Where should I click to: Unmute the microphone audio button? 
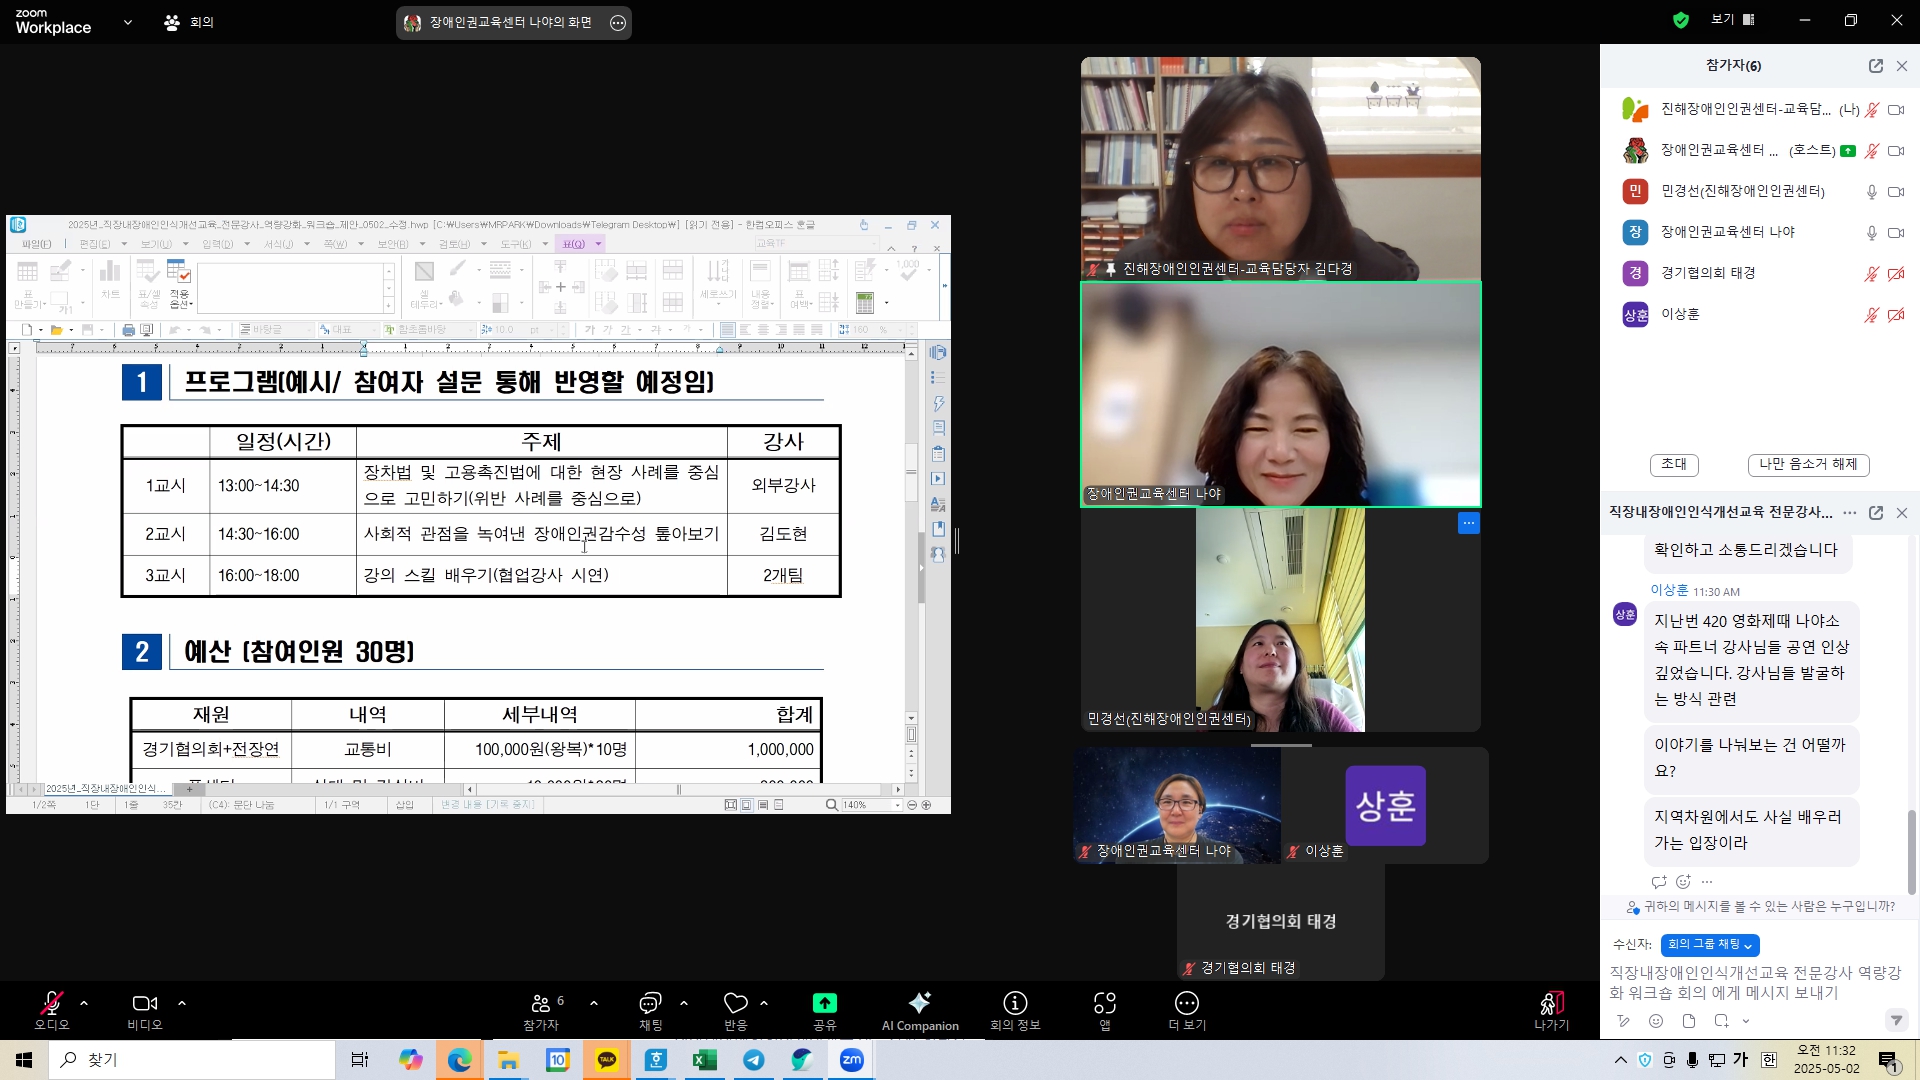52,1004
